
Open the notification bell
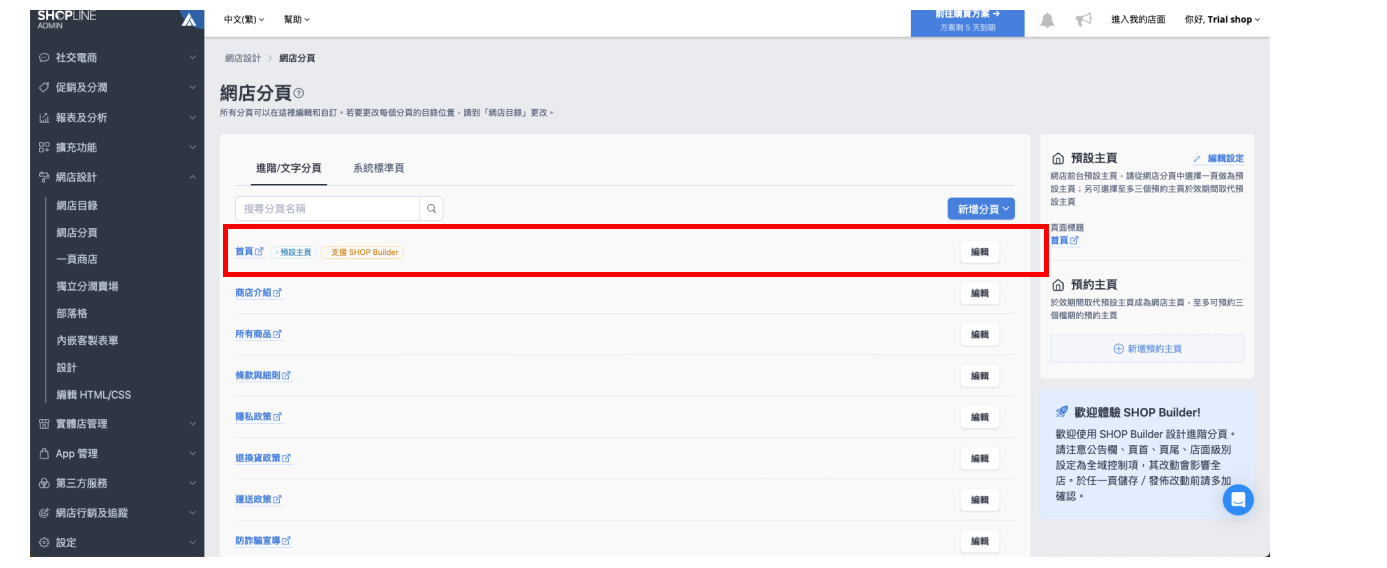[1047, 20]
